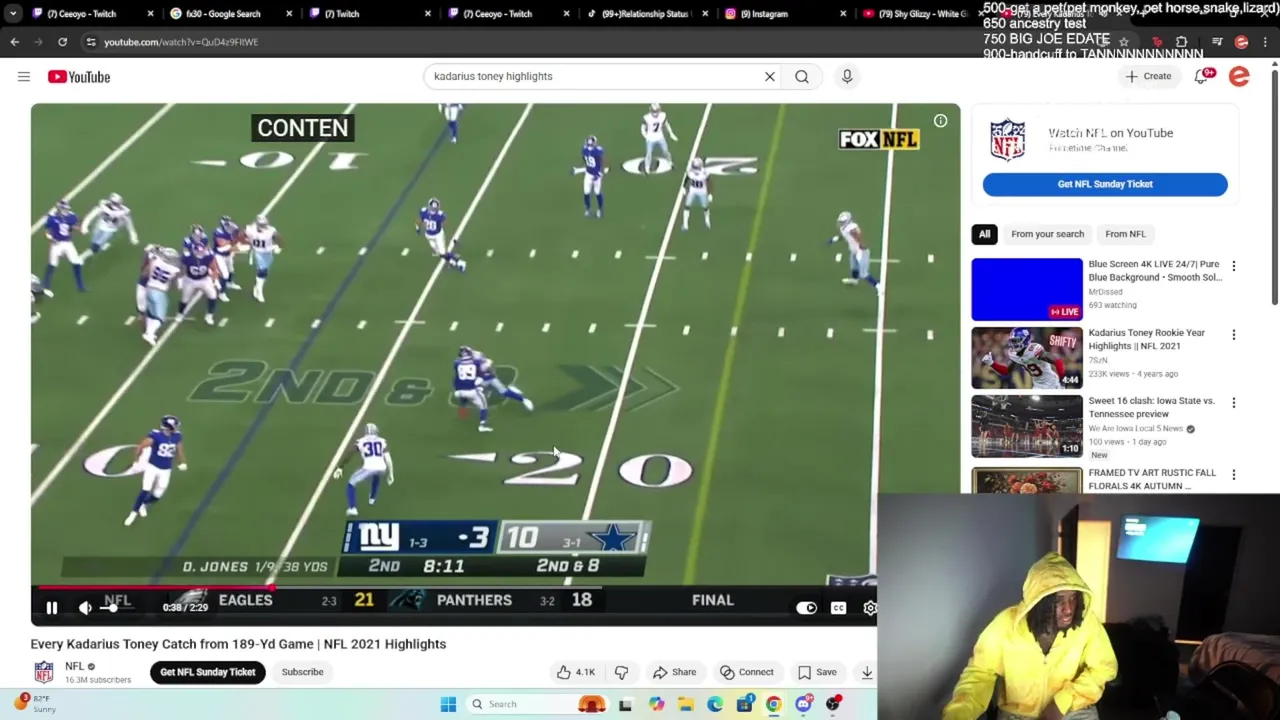Save the video to a playlist
This screenshot has height=720, width=1280.
(x=817, y=672)
